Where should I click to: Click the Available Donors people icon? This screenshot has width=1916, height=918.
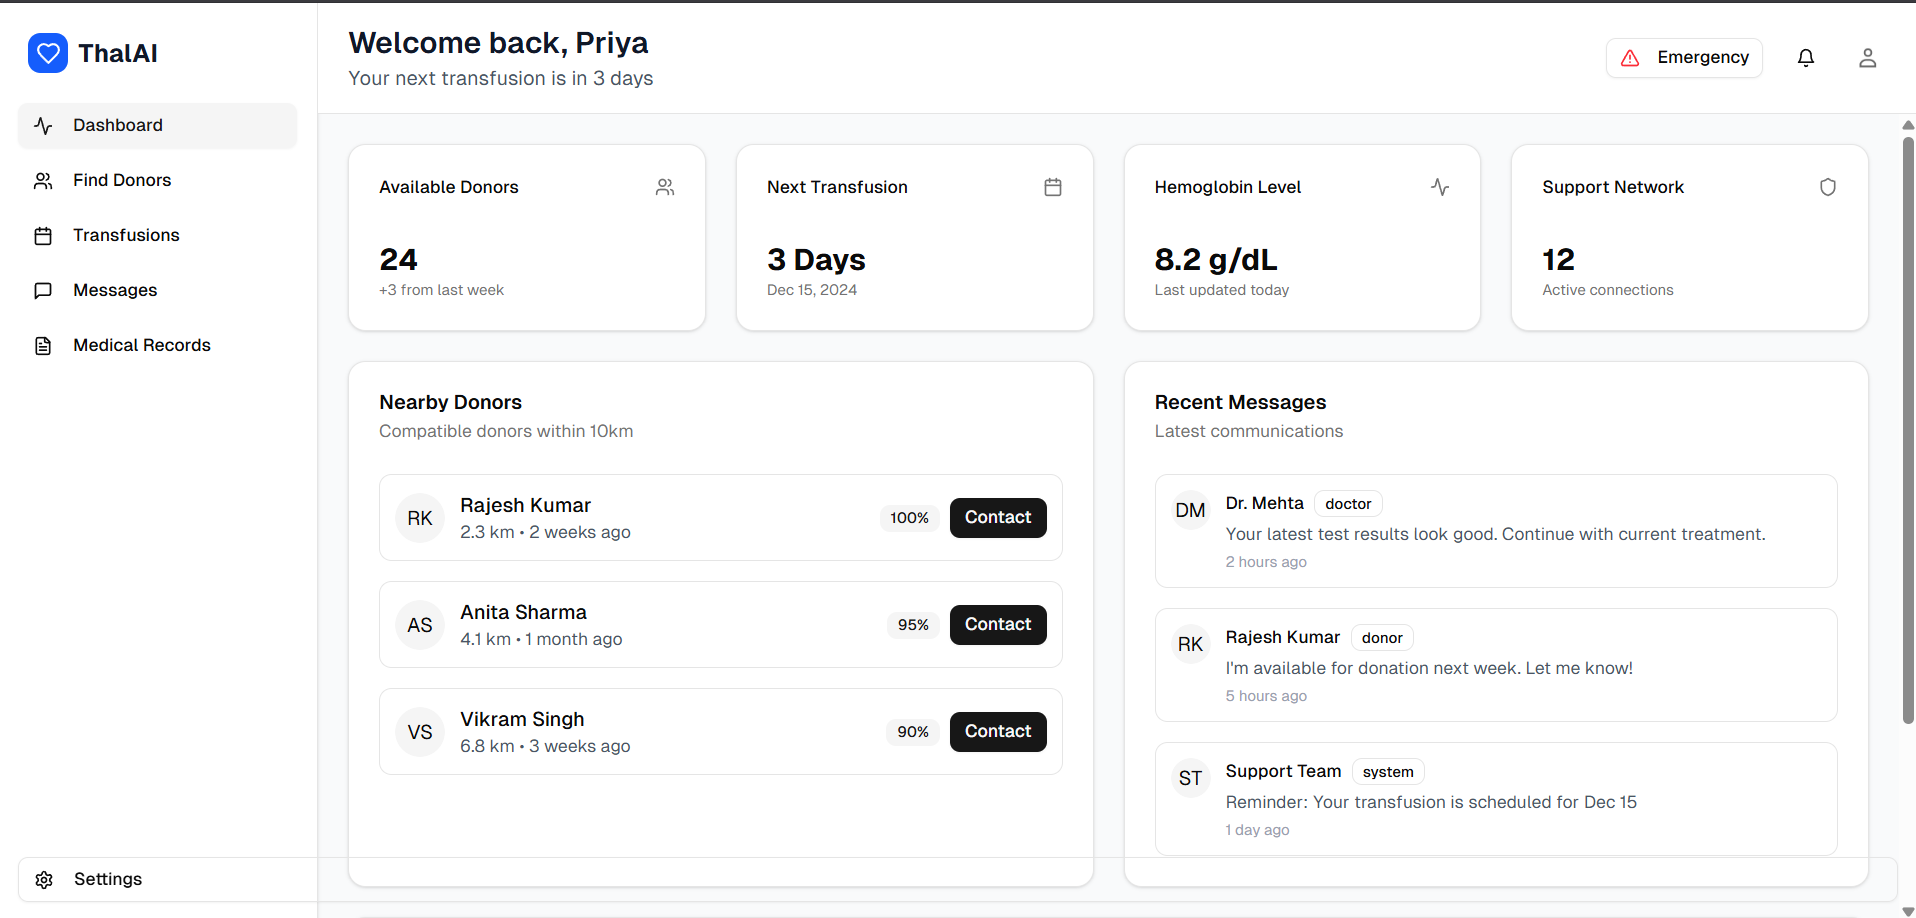pyautogui.click(x=665, y=187)
